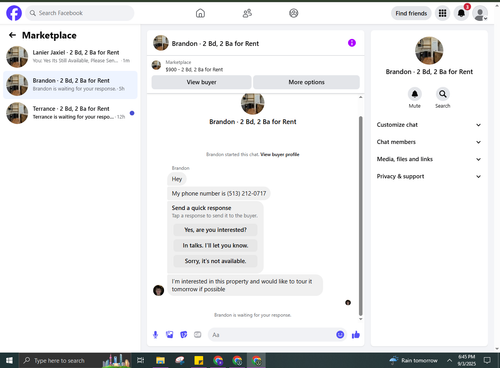Open the Facebook logo home link
500x368 pixels.
coord(14,13)
